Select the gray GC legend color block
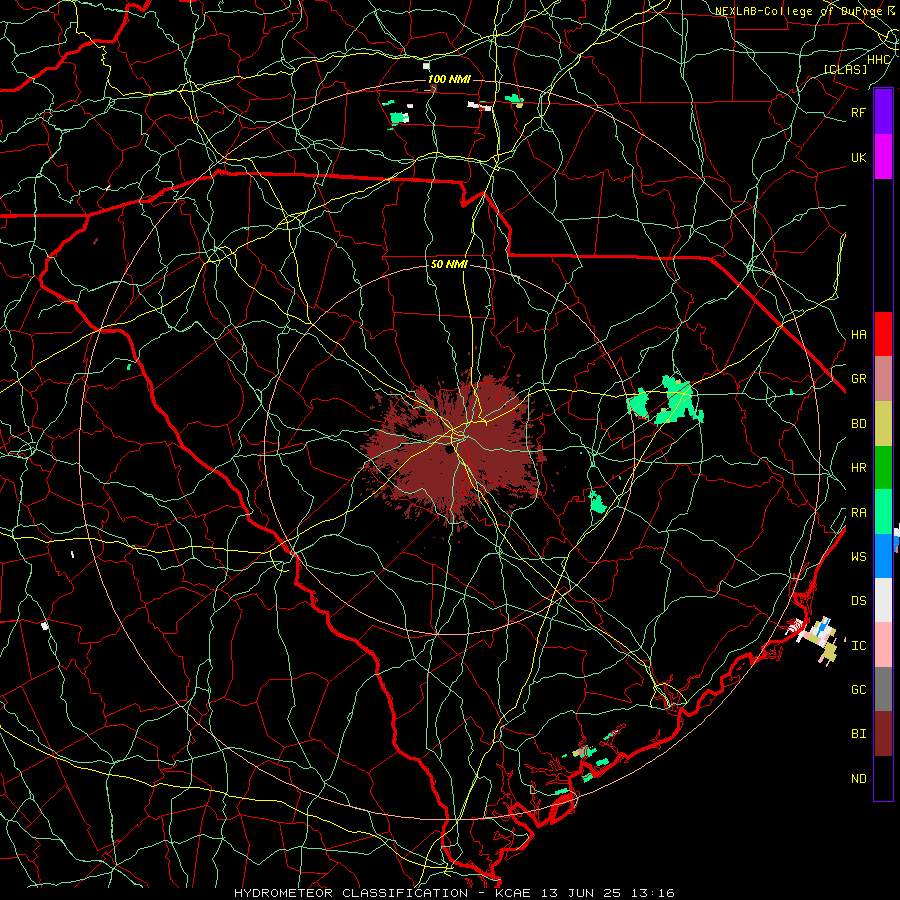The image size is (900, 900). point(883,689)
